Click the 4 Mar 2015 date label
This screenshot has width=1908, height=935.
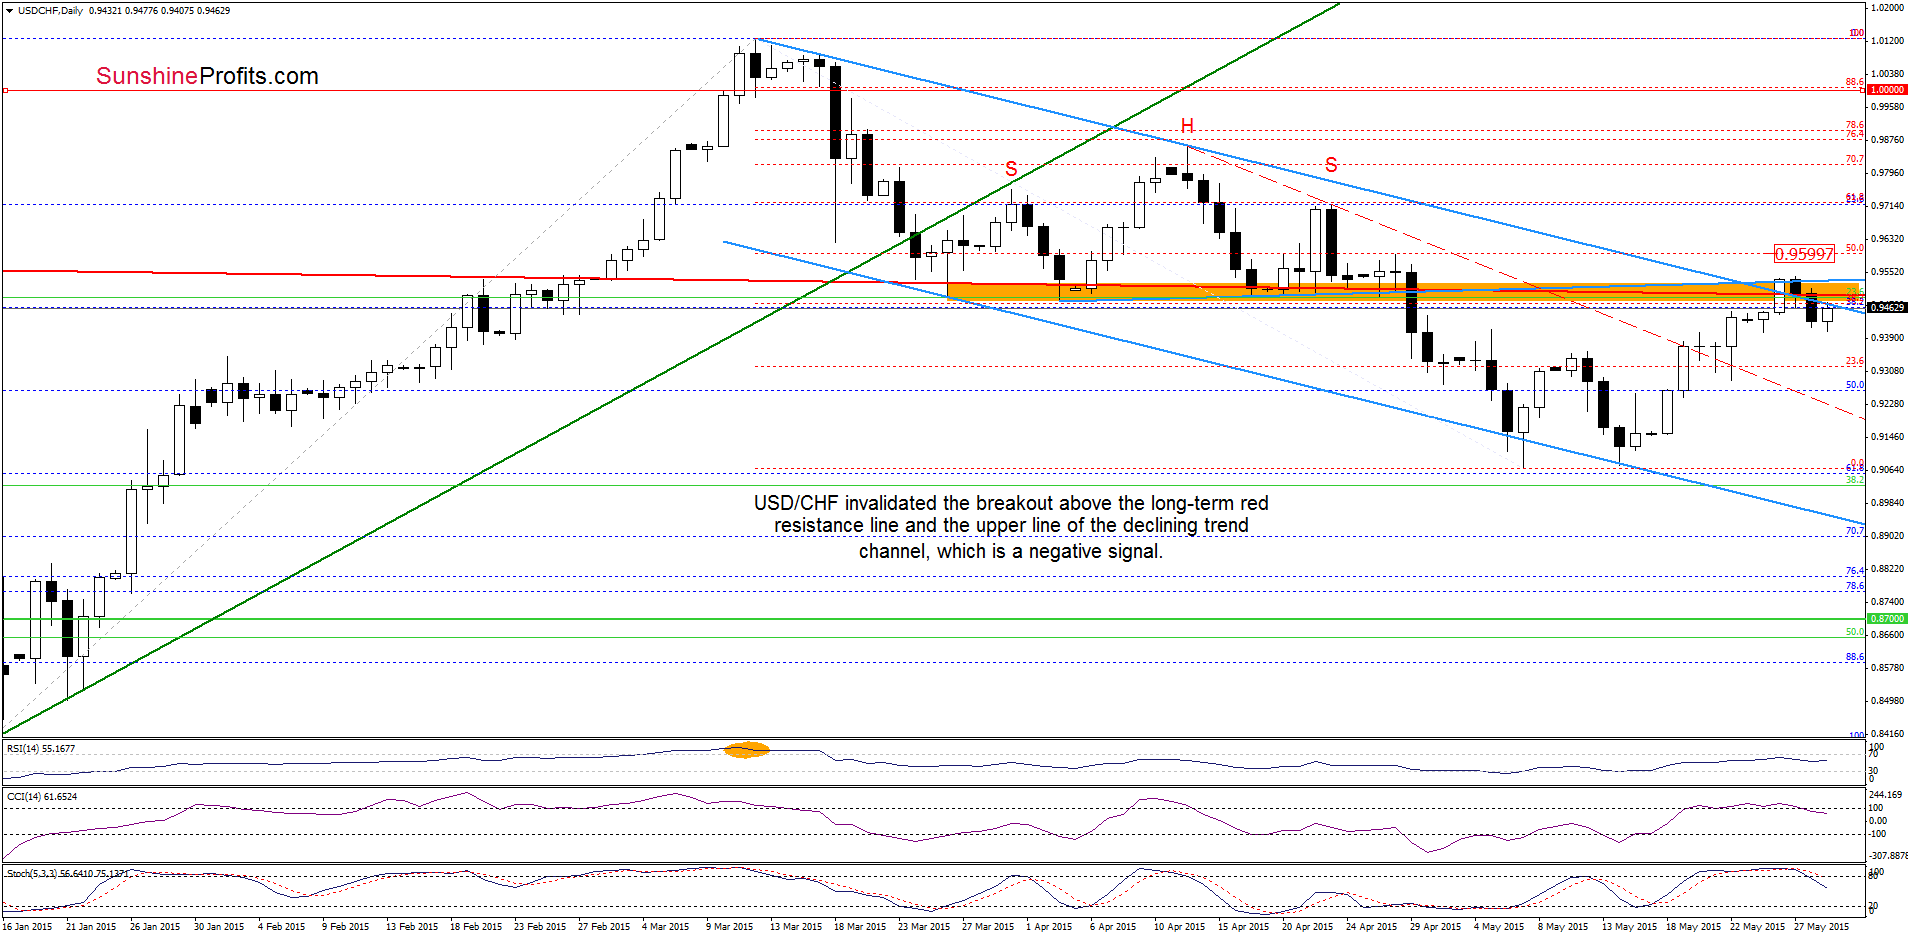click(666, 927)
